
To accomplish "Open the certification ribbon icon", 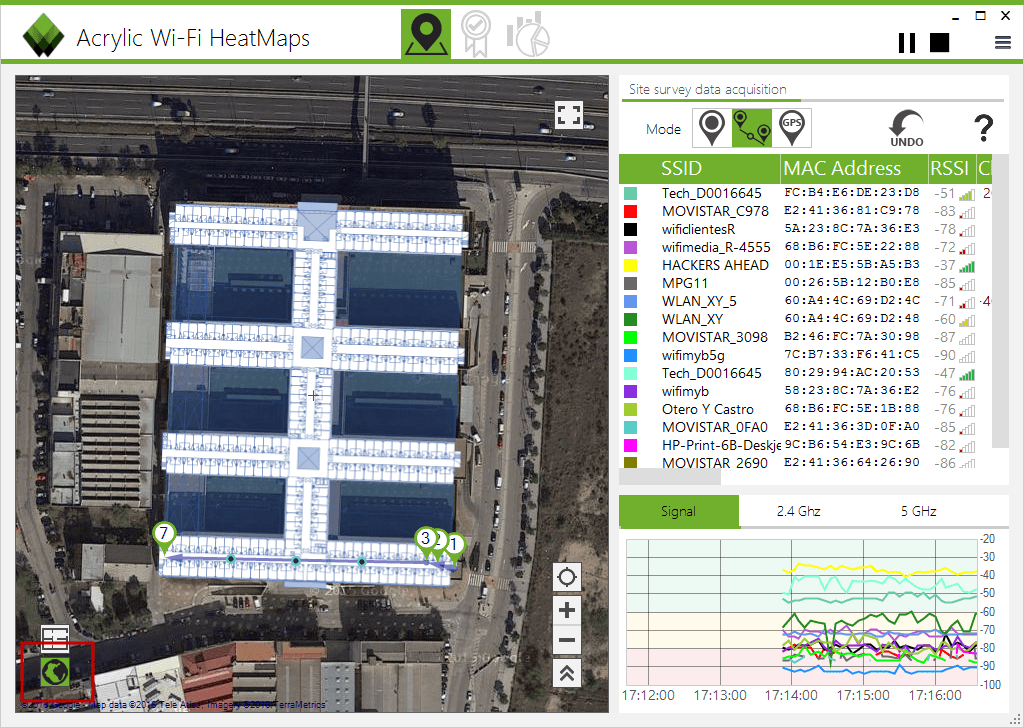I will click(x=476, y=34).
